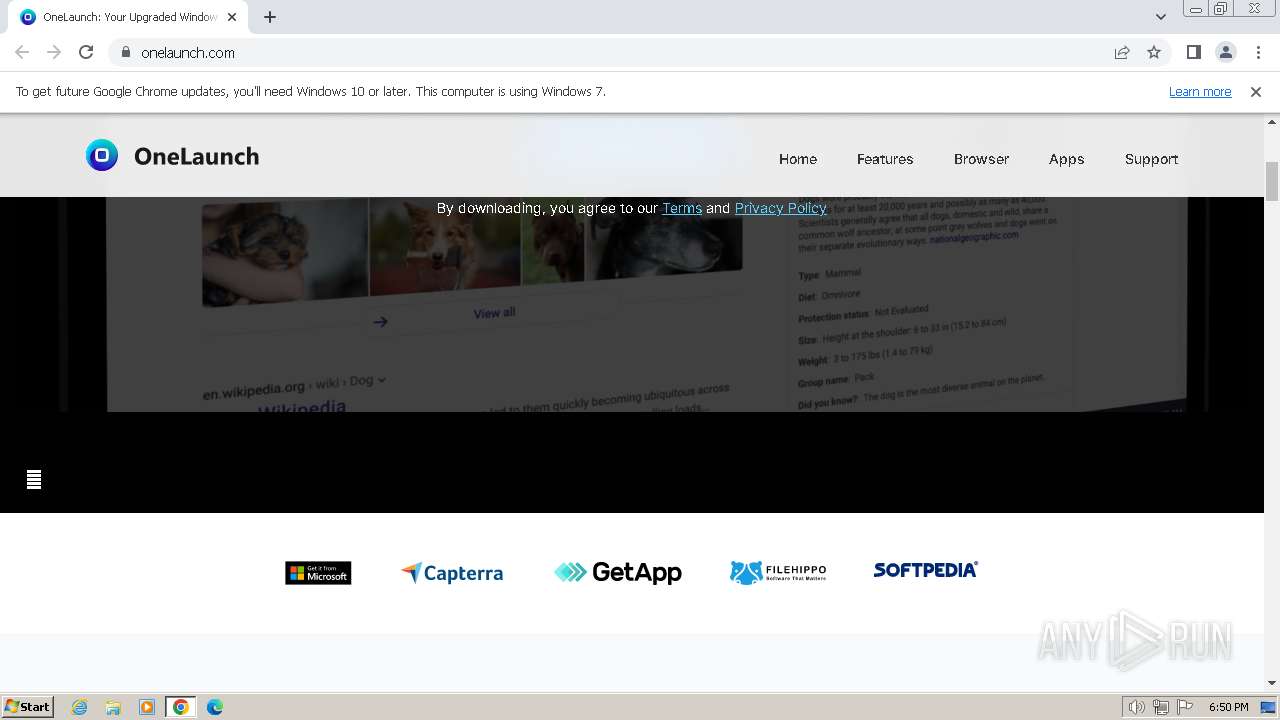
Task: Open the Chrome three-dot menu
Action: [x=1258, y=52]
